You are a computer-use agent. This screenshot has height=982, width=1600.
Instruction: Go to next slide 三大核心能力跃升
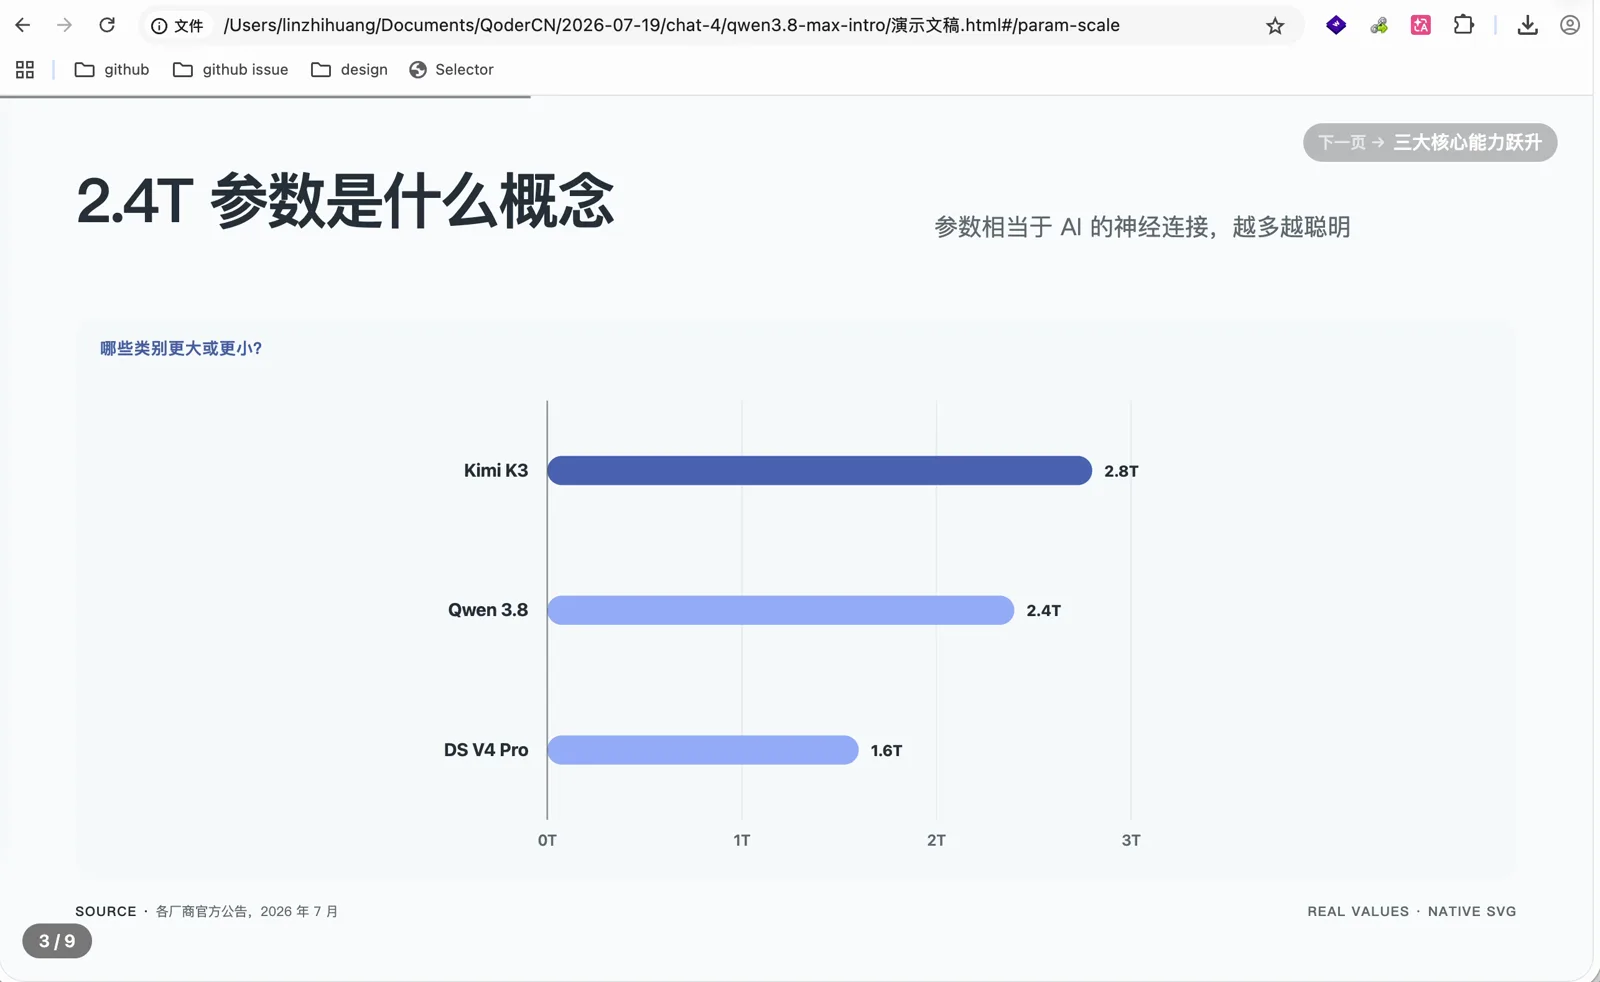(x=1430, y=142)
